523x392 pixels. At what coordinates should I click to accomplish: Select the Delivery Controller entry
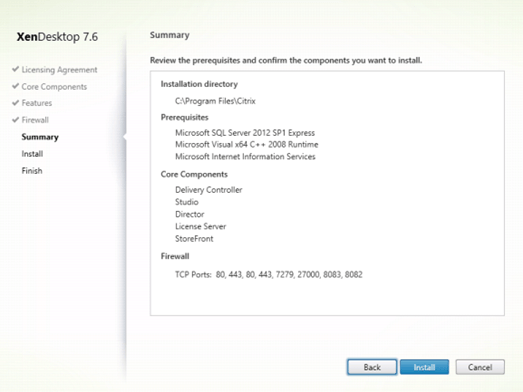pos(208,190)
